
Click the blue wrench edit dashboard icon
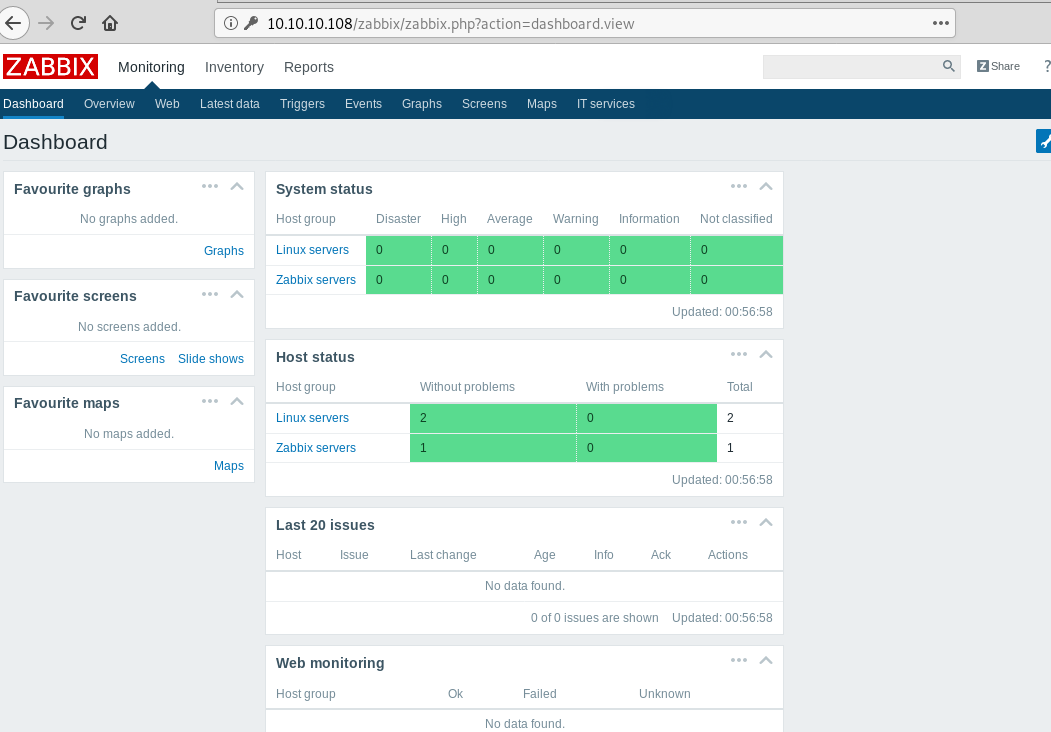1044,141
